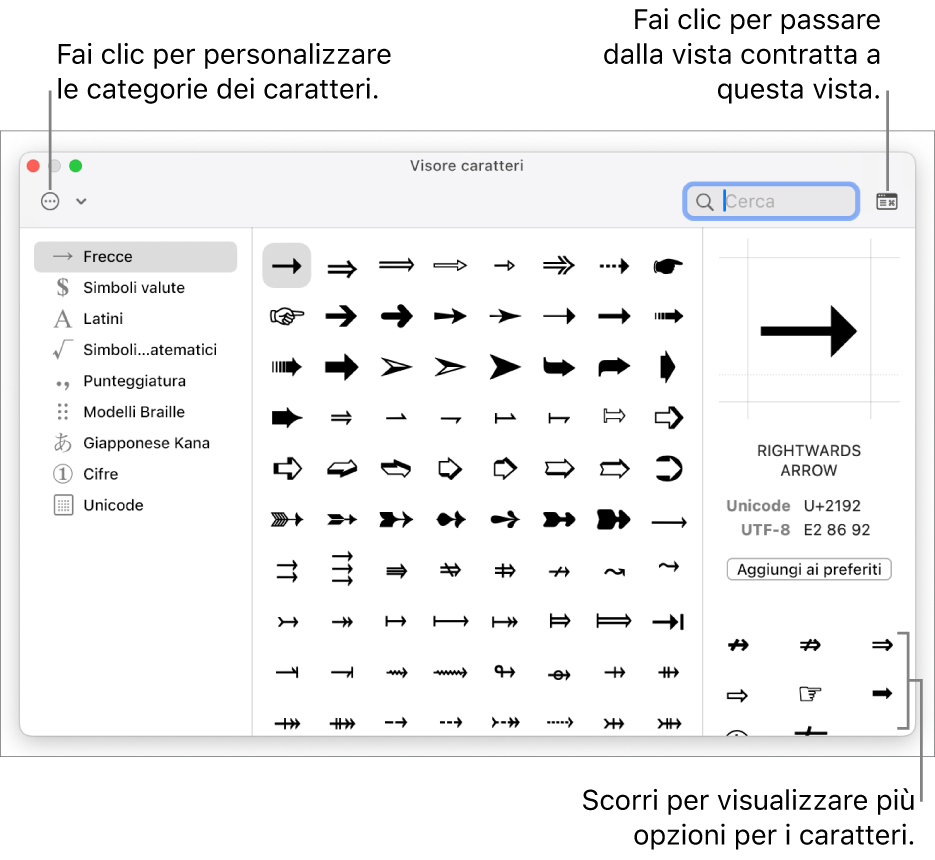The image size is (935, 860).
Task: Select the arrow through circle character
Action: pos(559,675)
